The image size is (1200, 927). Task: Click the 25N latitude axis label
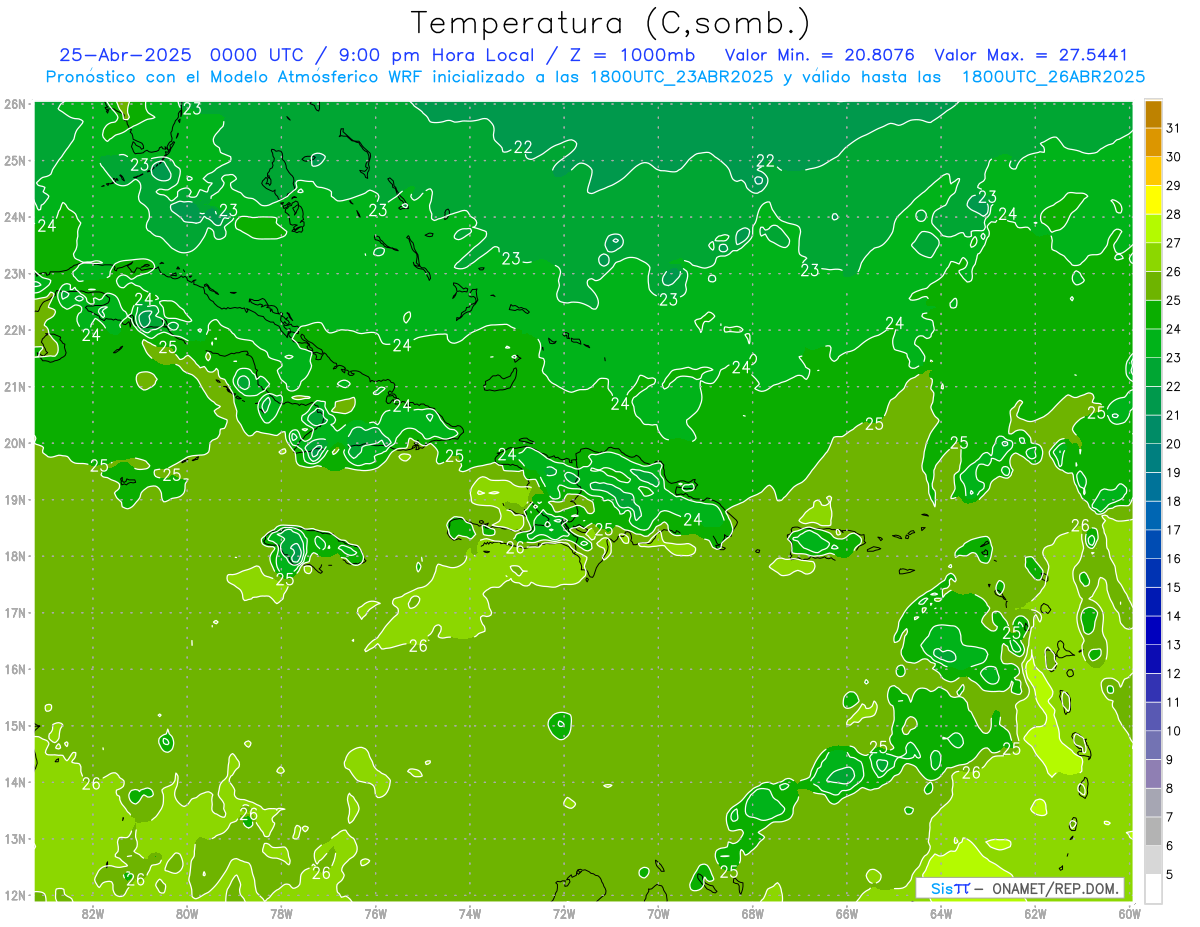click(15, 160)
